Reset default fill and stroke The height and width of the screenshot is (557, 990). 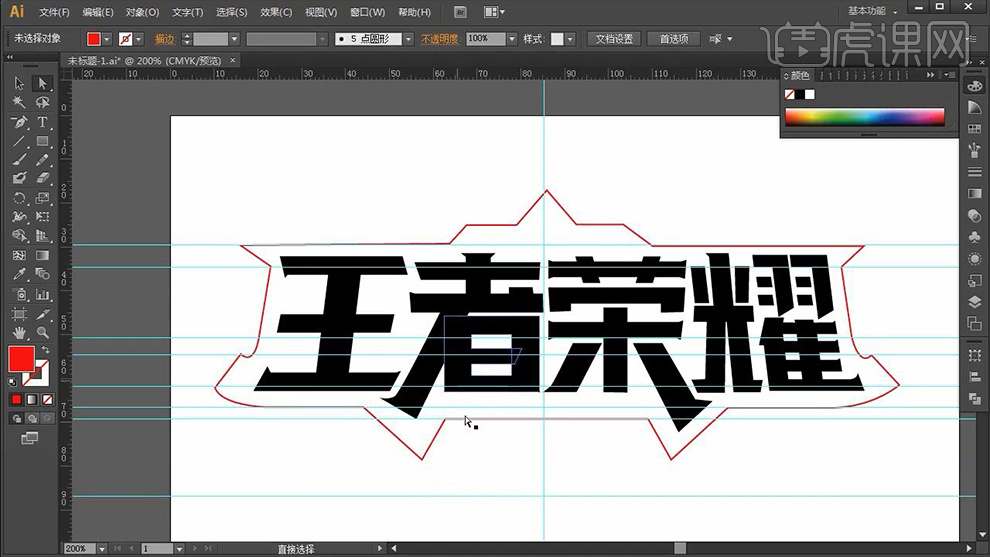tap(12, 381)
